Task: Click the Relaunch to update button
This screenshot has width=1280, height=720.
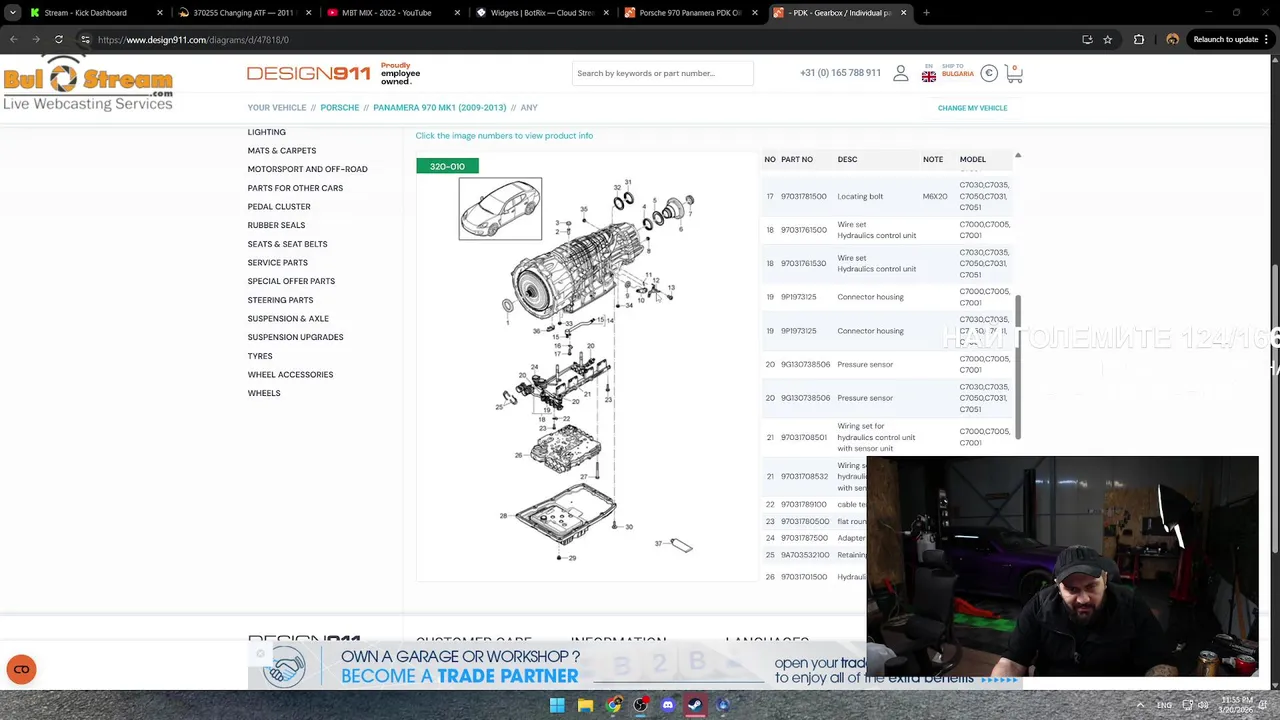Action: [1231, 39]
